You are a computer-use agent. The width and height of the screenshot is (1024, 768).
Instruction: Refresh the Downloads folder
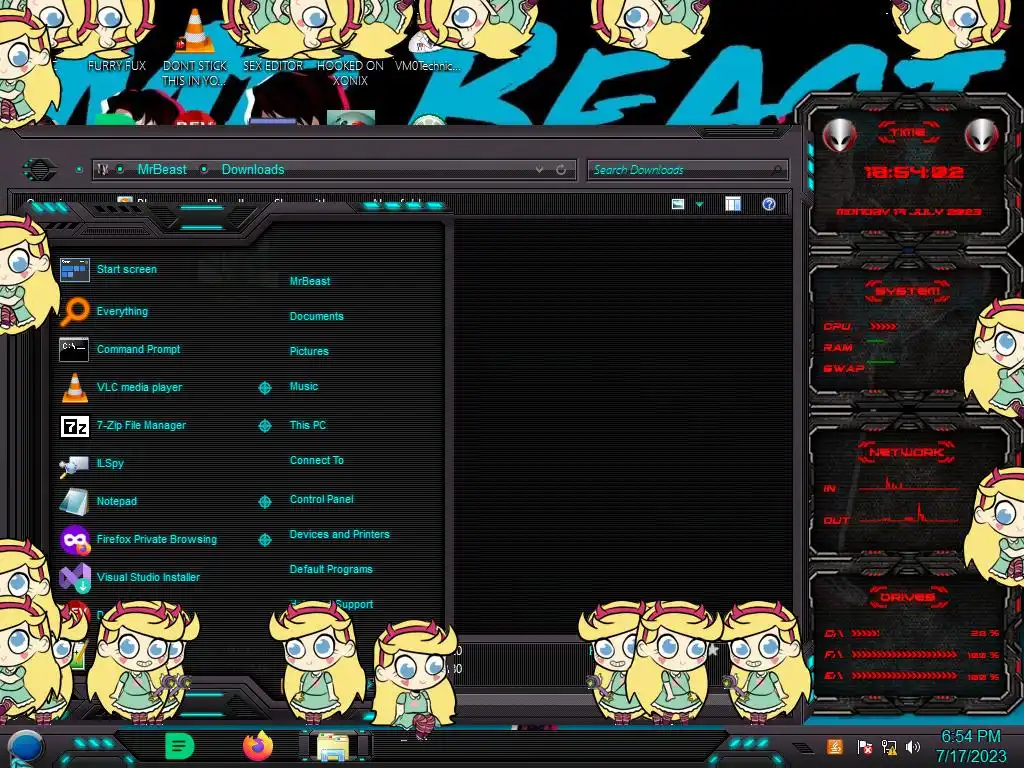(561, 170)
